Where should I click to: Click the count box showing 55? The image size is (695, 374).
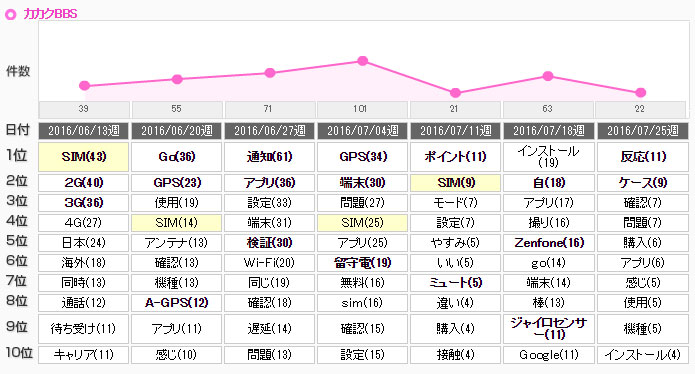pos(177,109)
